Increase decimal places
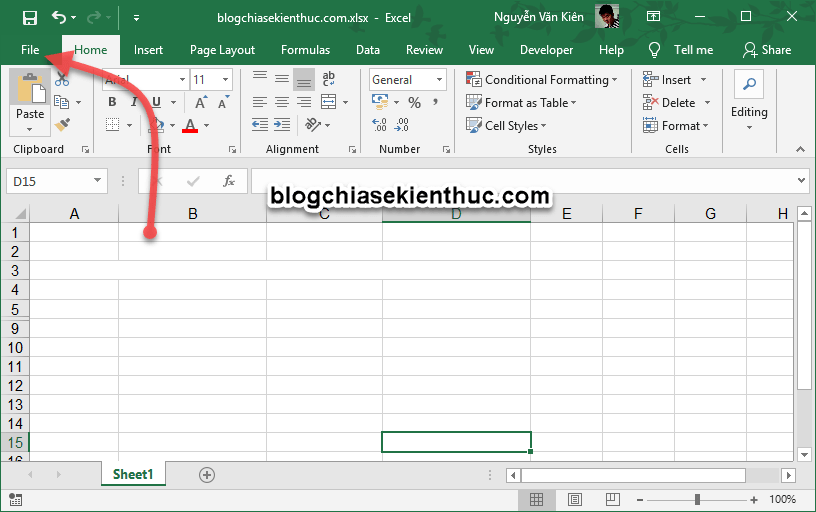This screenshot has width=816, height=512. point(380,125)
